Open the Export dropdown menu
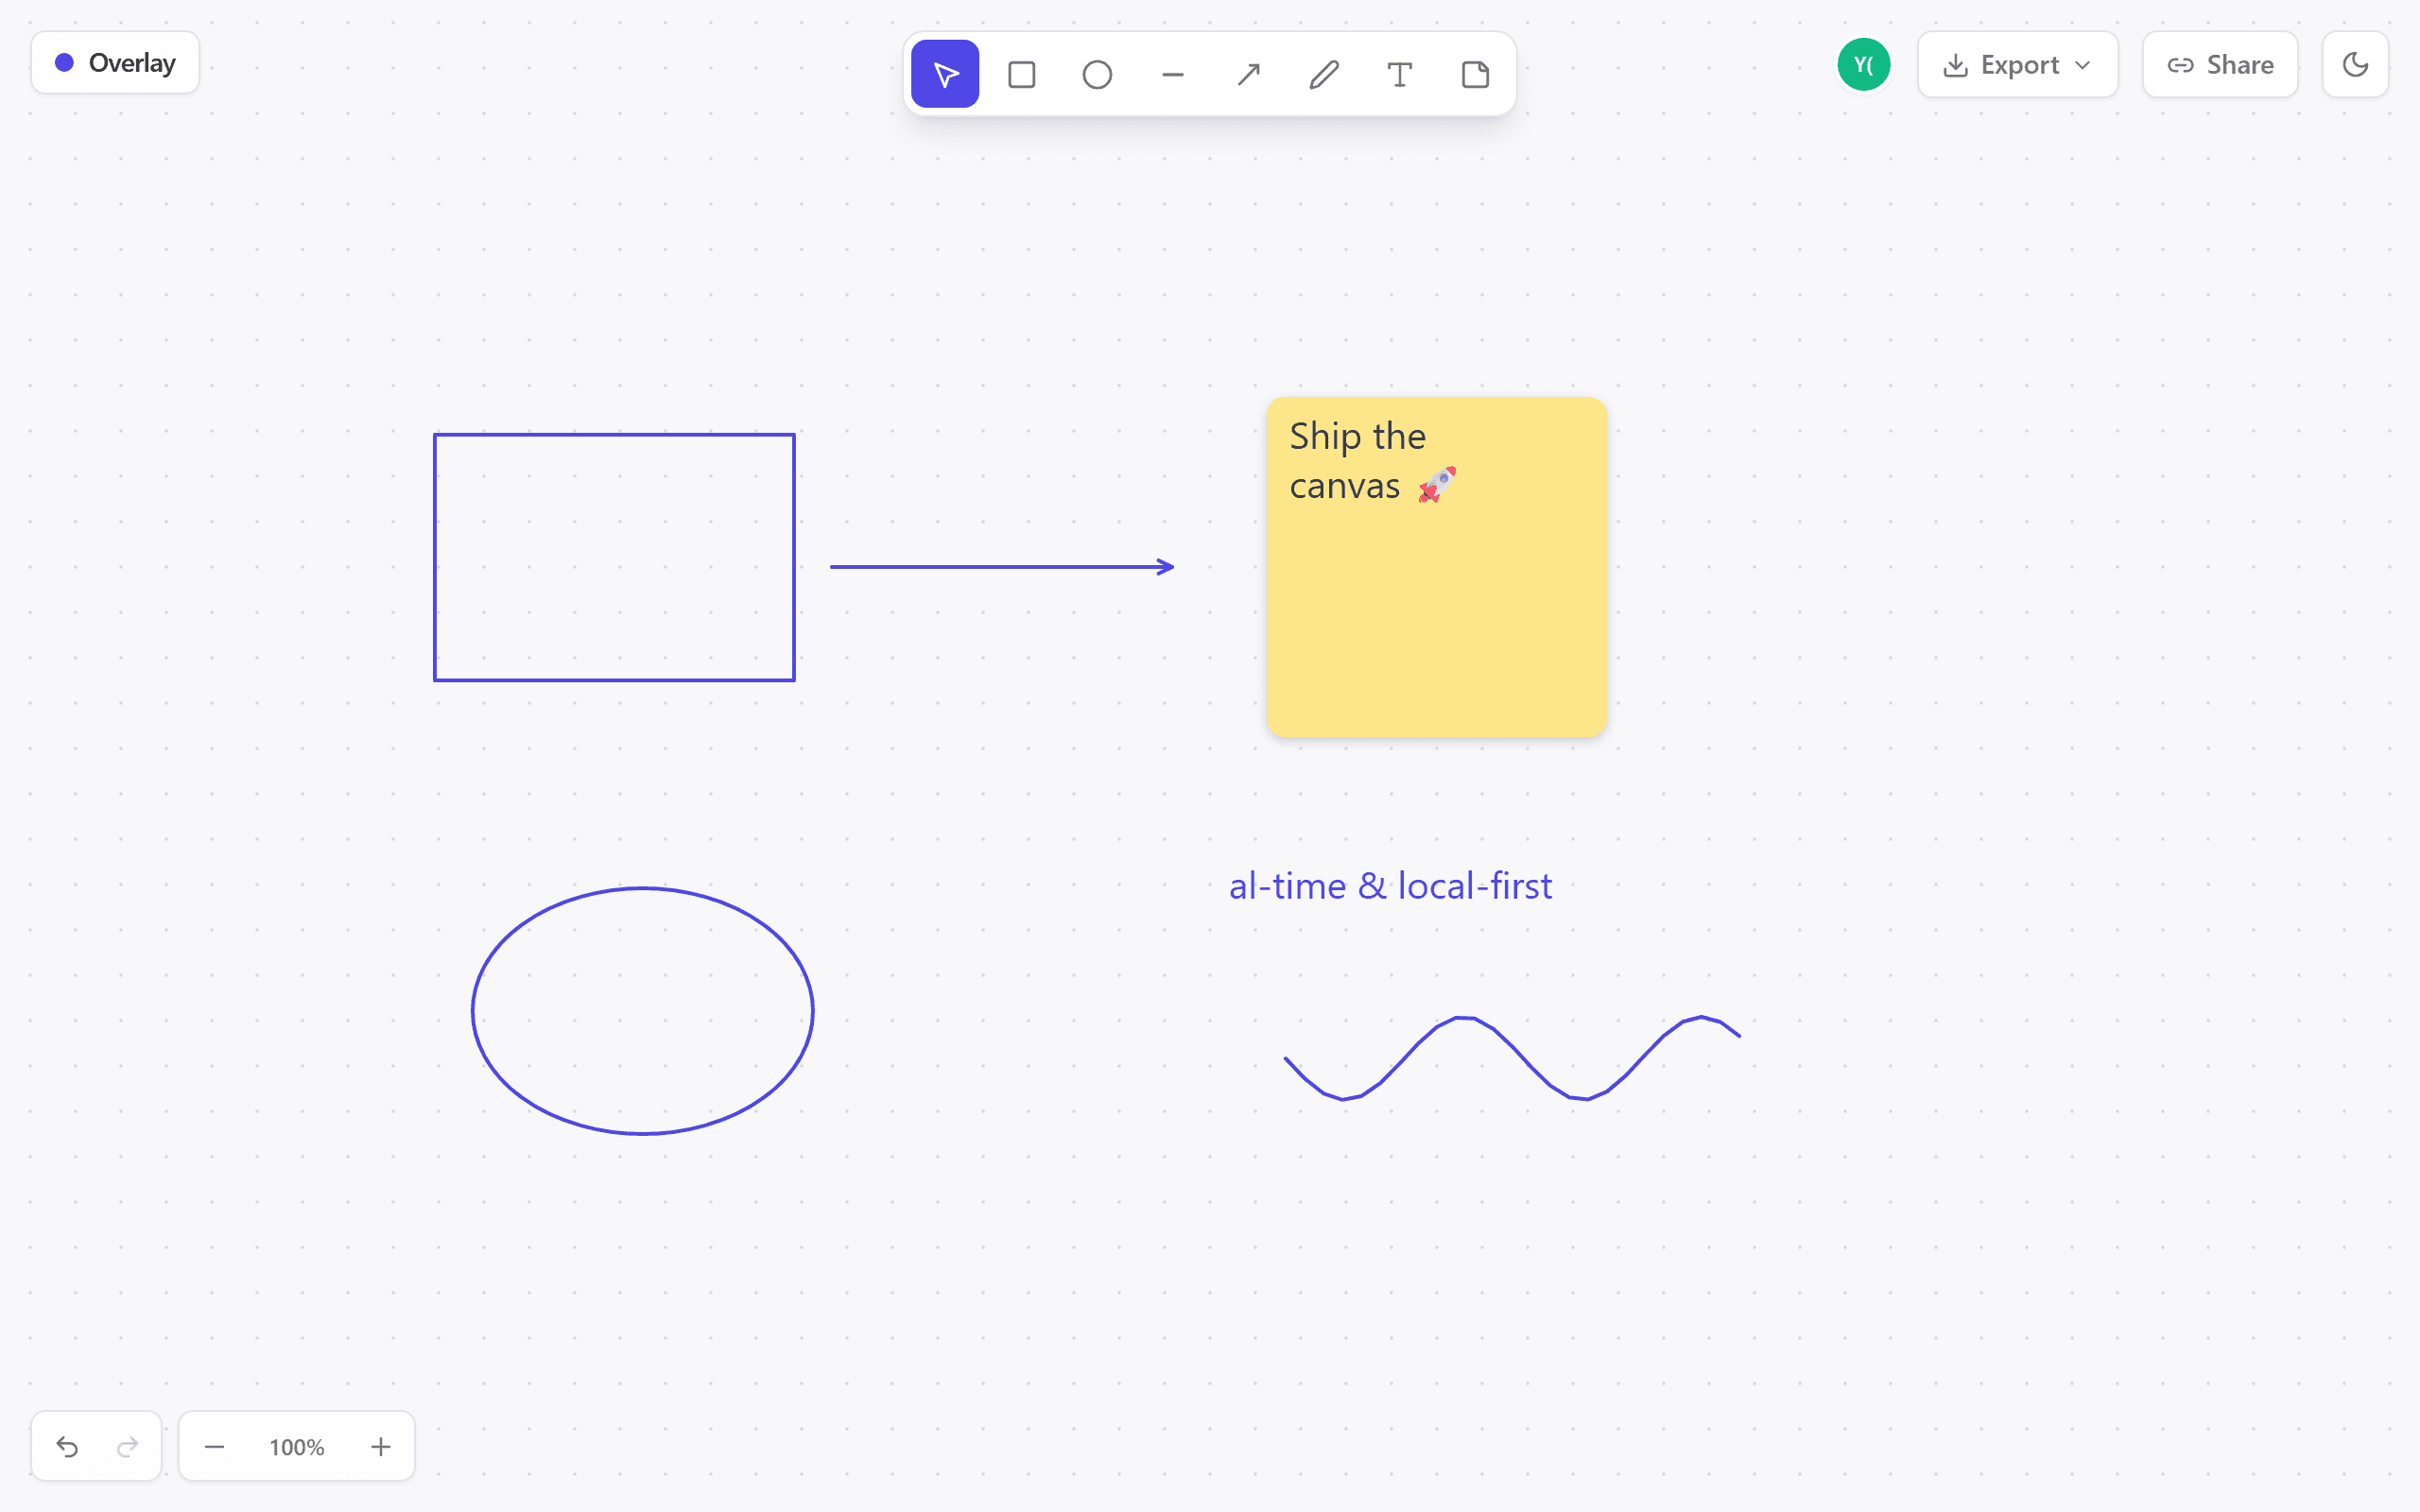The height and width of the screenshot is (1512, 2420). click(2017, 64)
